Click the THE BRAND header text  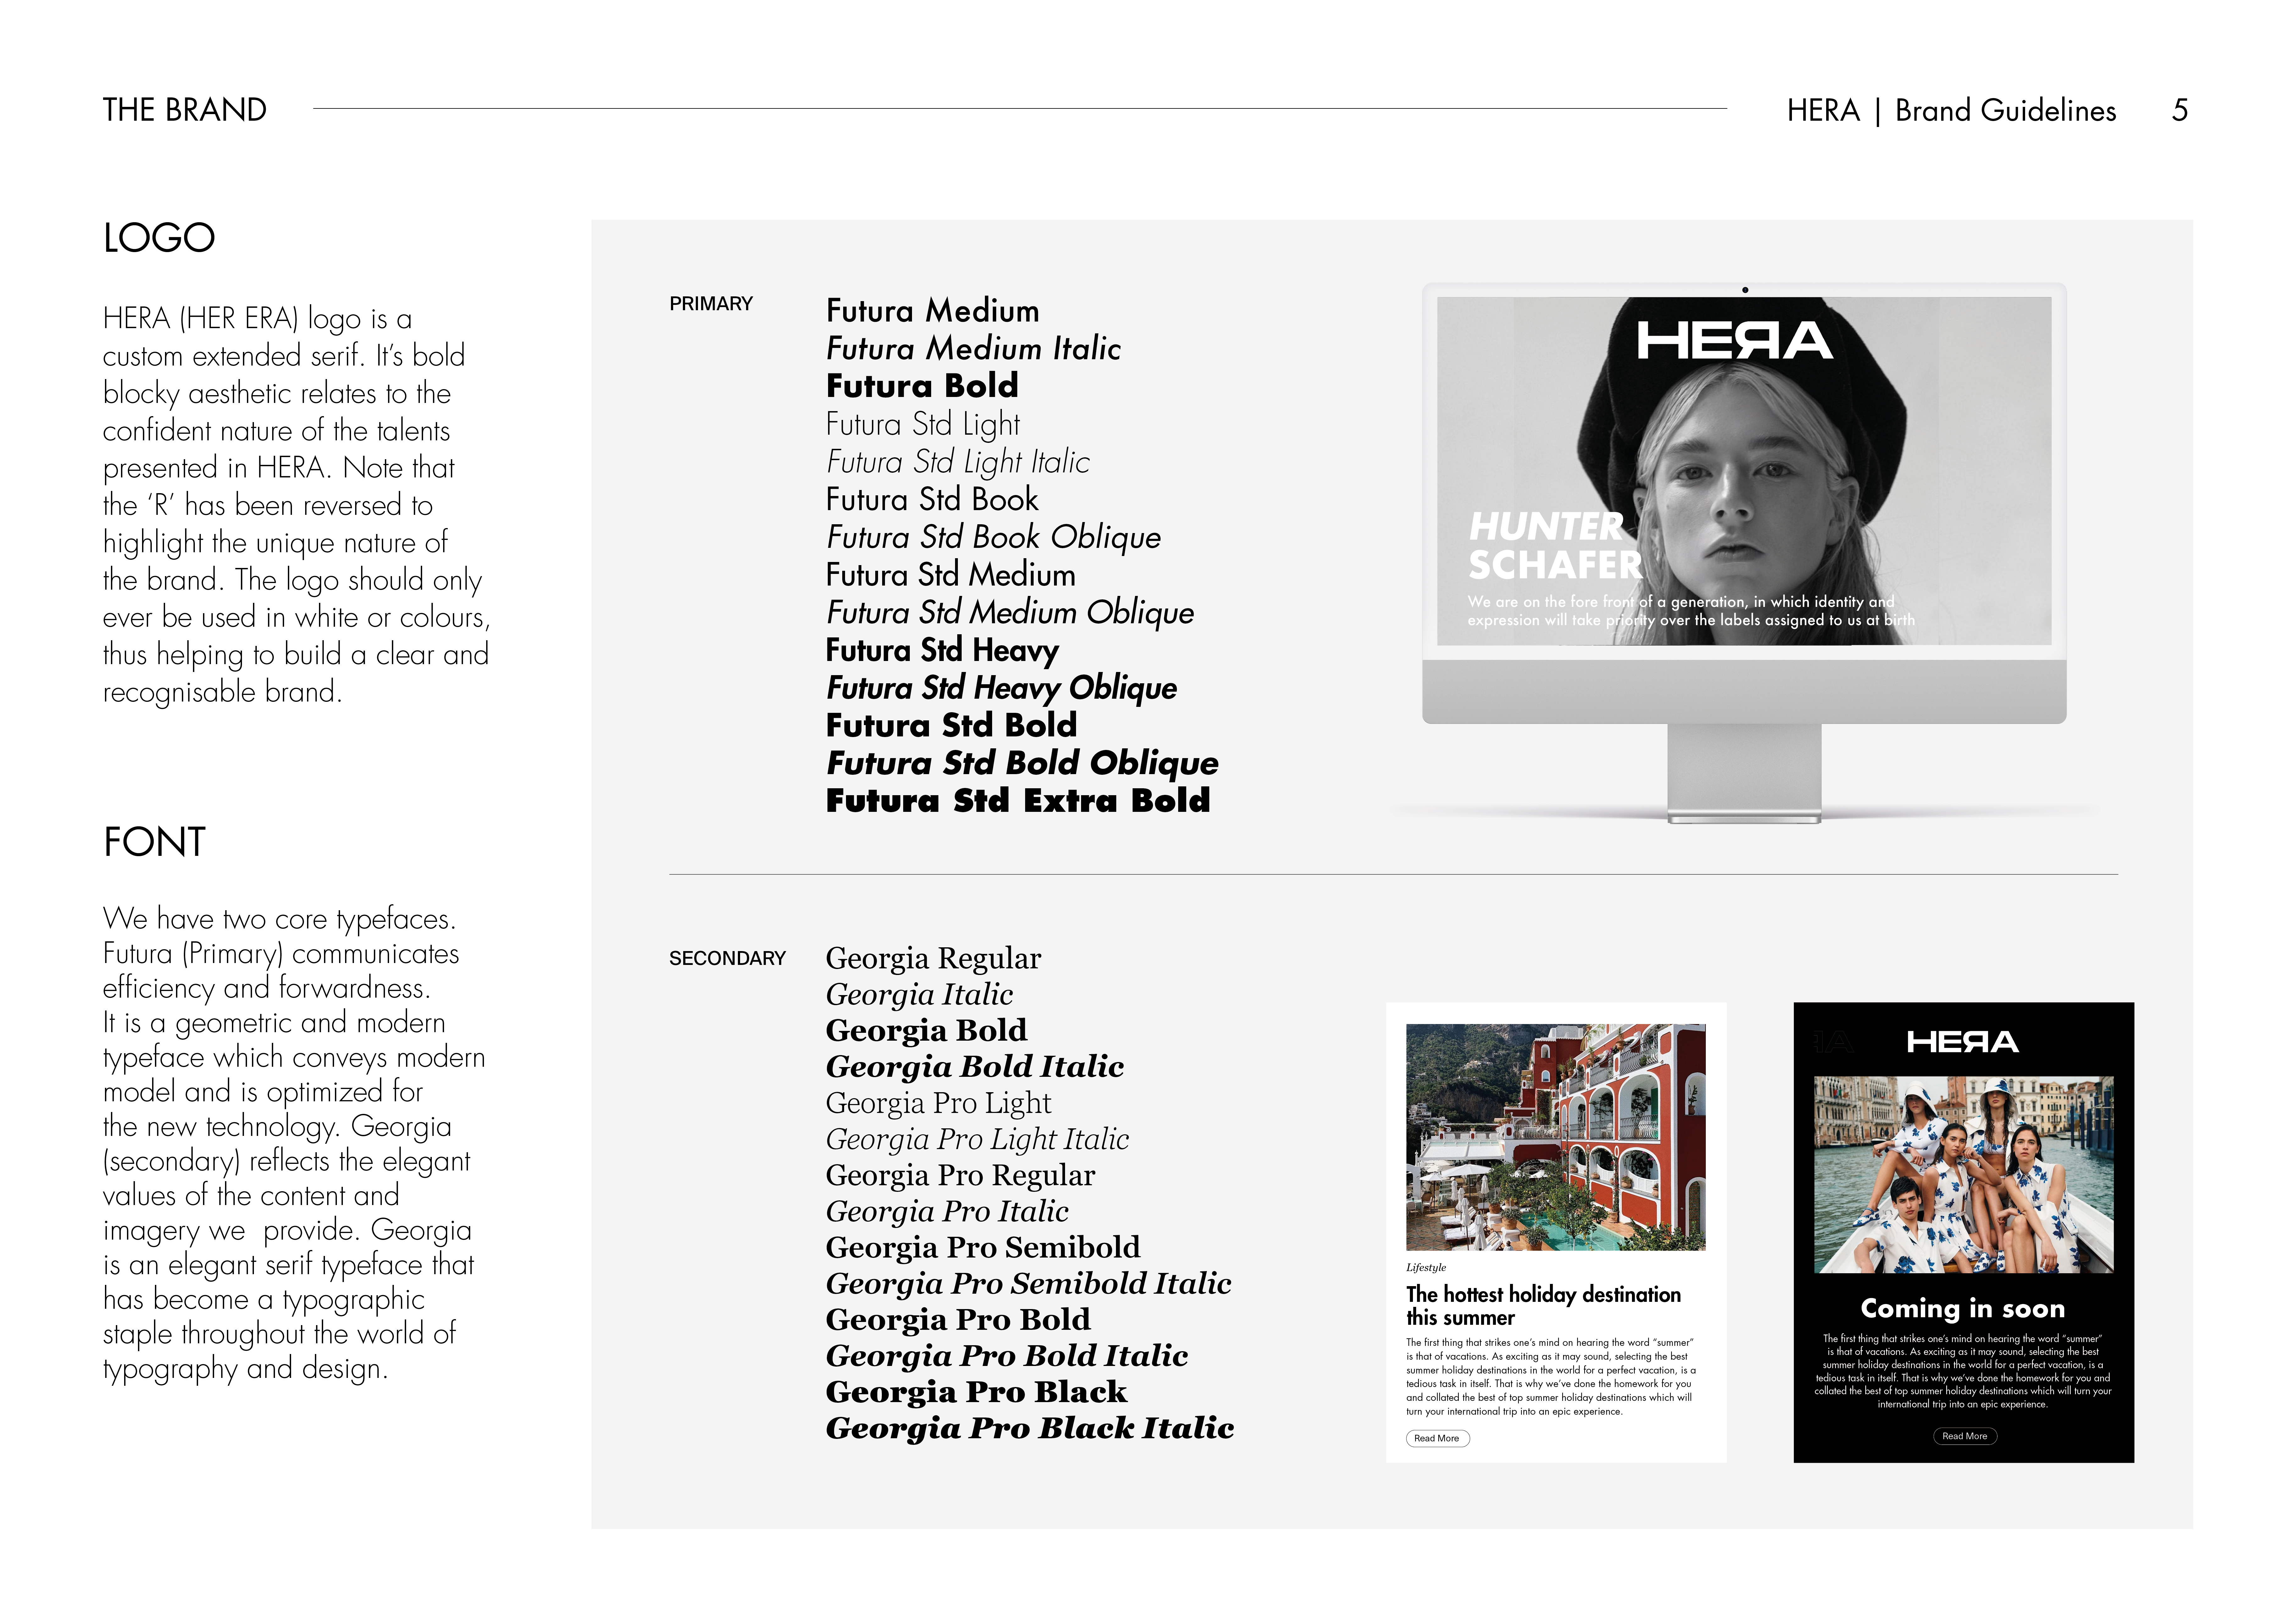coord(185,110)
